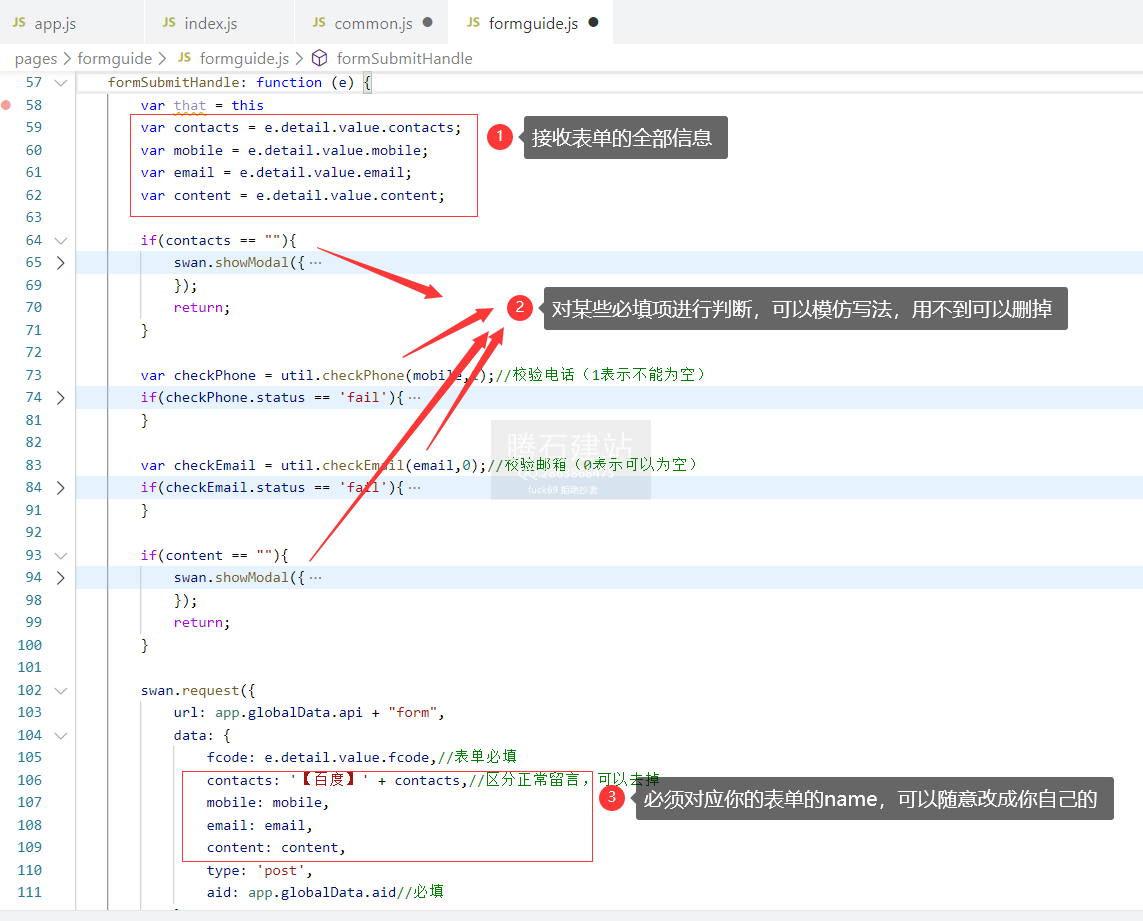Open the formSubmitHandle breadcrumb symbol
This screenshot has height=921, width=1143.
(x=404, y=59)
